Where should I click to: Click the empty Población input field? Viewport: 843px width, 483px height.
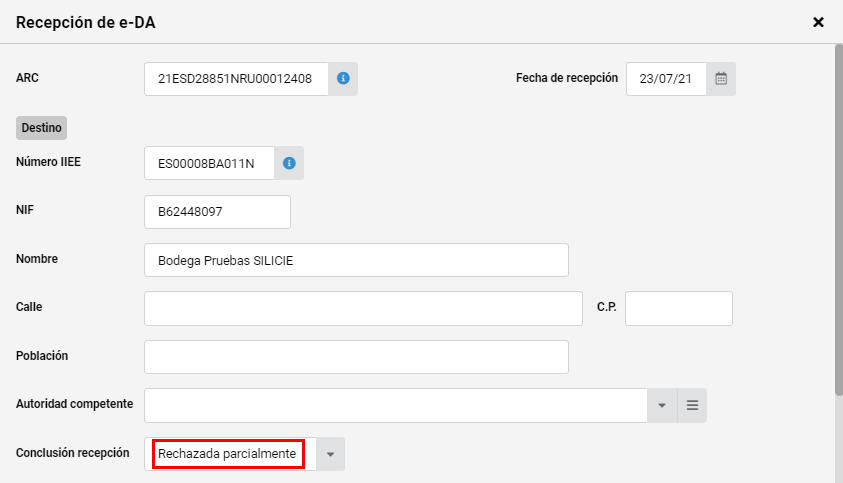[356, 357]
